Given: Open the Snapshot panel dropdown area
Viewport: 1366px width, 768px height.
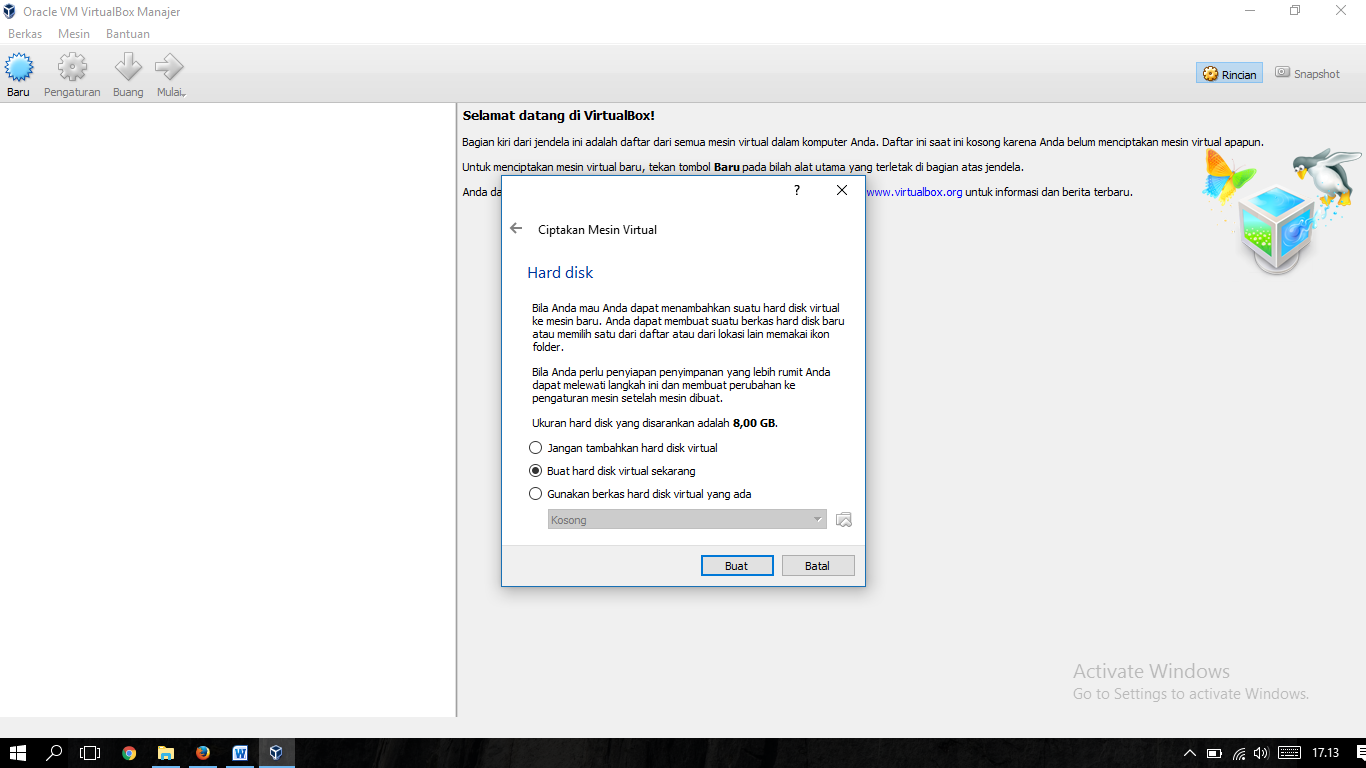Looking at the screenshot, I should click(1307, 73).
